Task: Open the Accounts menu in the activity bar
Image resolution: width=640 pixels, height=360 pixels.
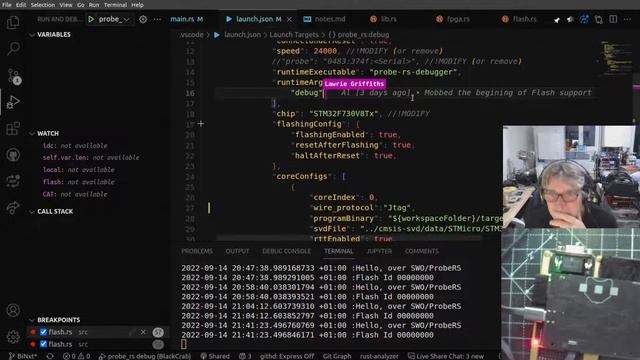Action: [13, 311]
